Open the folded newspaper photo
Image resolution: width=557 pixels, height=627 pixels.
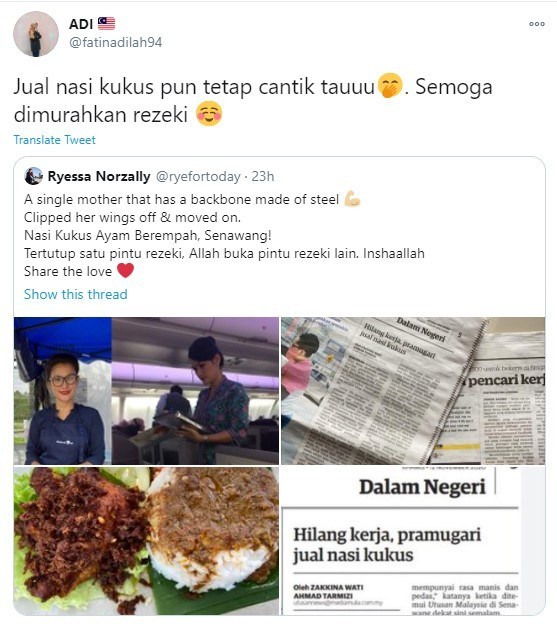tap(413, 391)
